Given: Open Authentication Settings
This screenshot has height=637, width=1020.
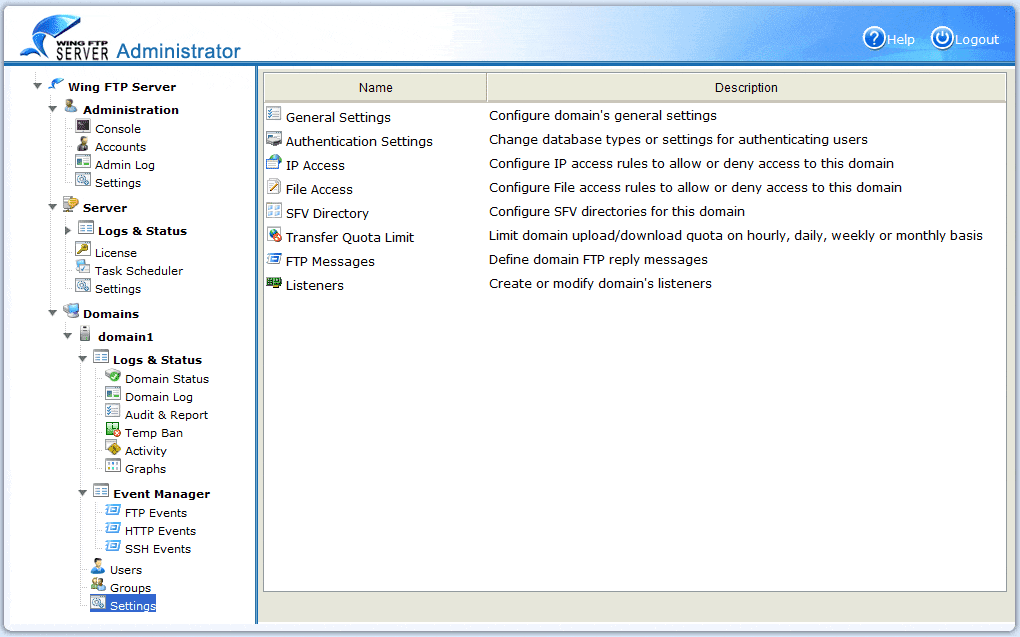Looking at the screenshot, I should (359, 141).
